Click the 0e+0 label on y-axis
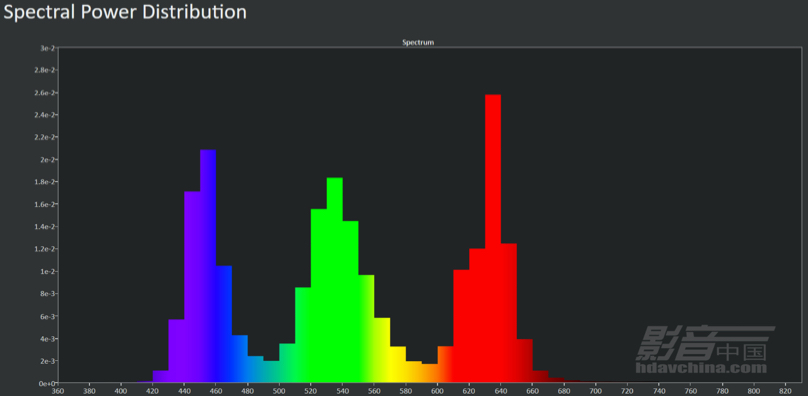808x396 pixels. [47, 384]
